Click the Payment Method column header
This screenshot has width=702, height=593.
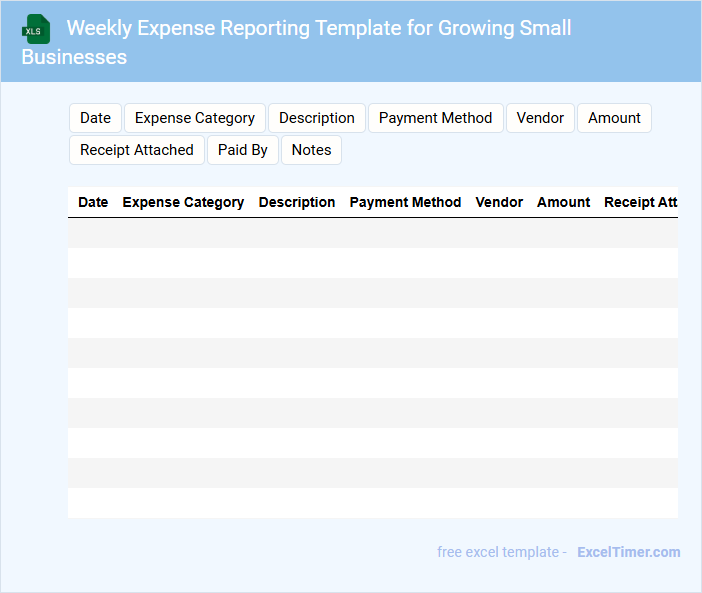405,202
